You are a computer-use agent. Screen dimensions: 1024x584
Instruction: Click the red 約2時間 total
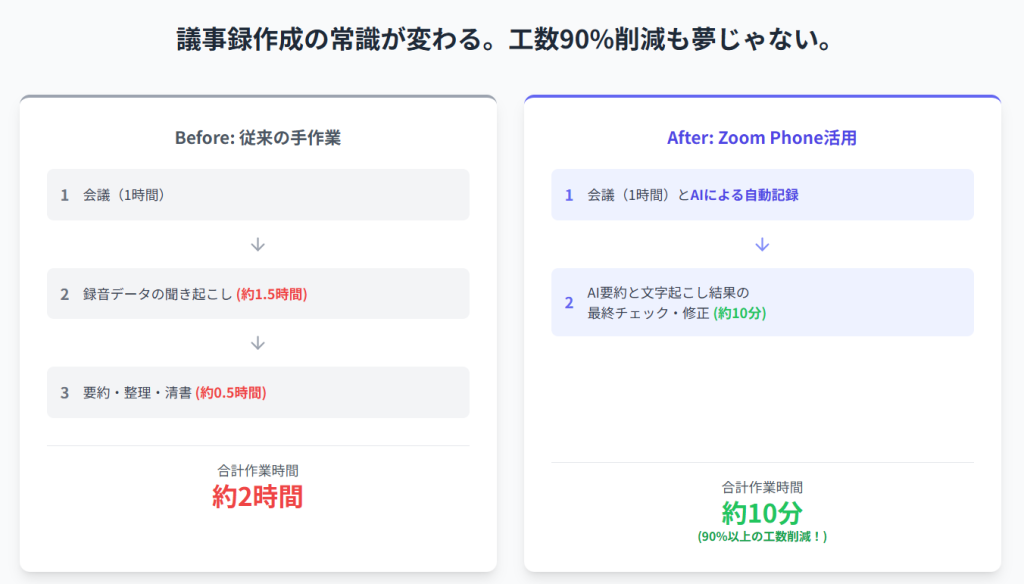tap(257, 497)
